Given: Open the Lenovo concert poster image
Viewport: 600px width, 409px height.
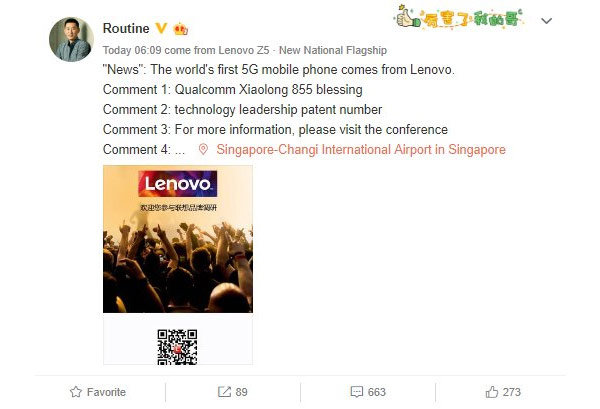Looking at the screenshot, I should [x=178, y=265].
